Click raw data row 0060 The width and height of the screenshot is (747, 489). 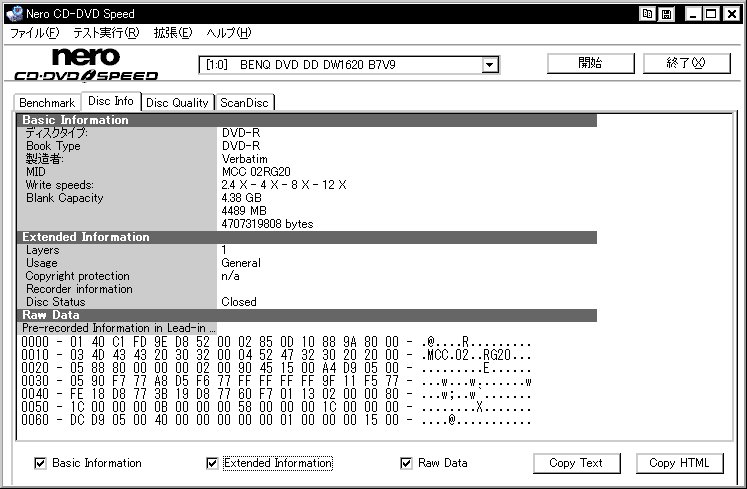click(x=276, y=420)
